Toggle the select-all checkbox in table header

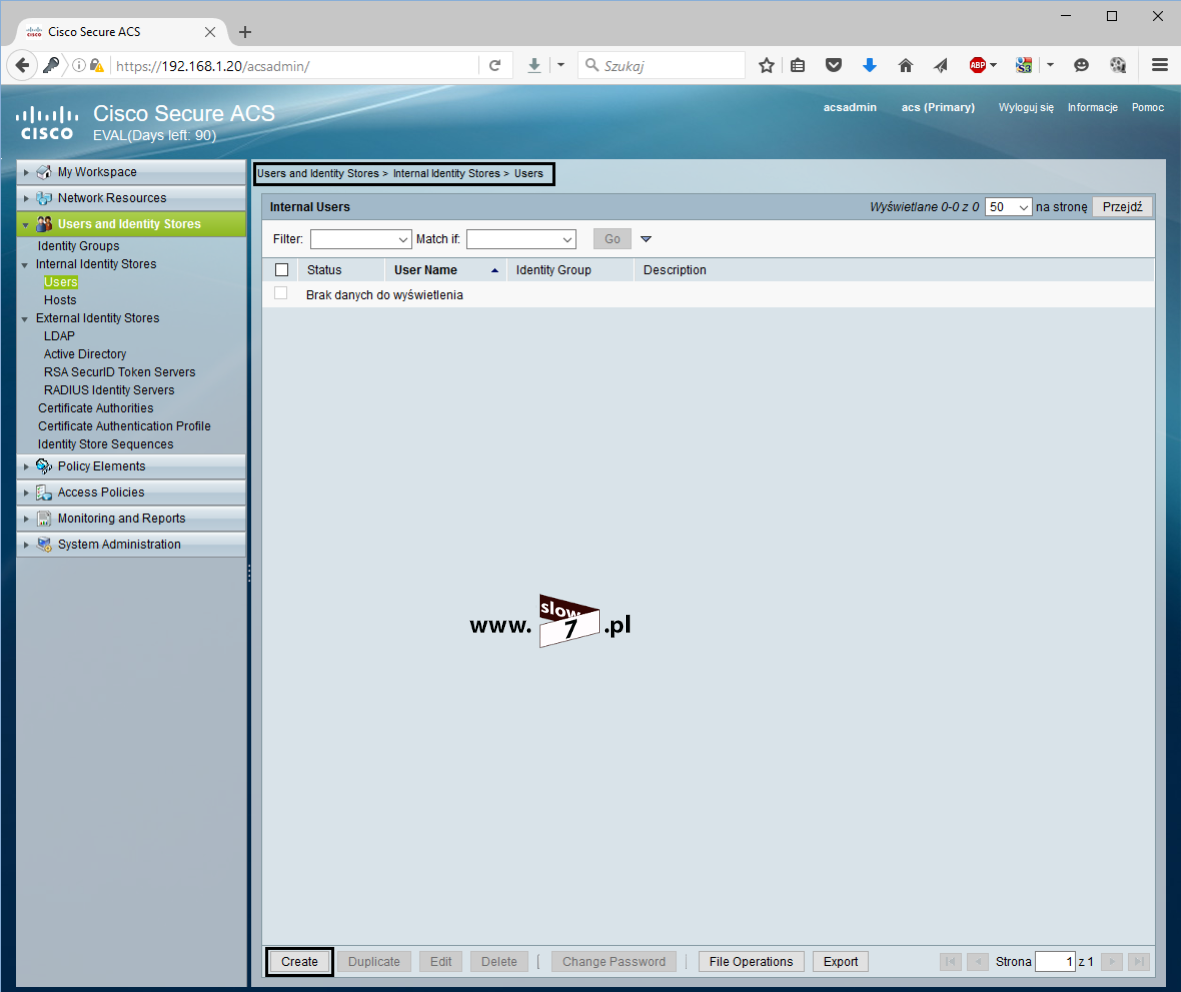[282, 270]
